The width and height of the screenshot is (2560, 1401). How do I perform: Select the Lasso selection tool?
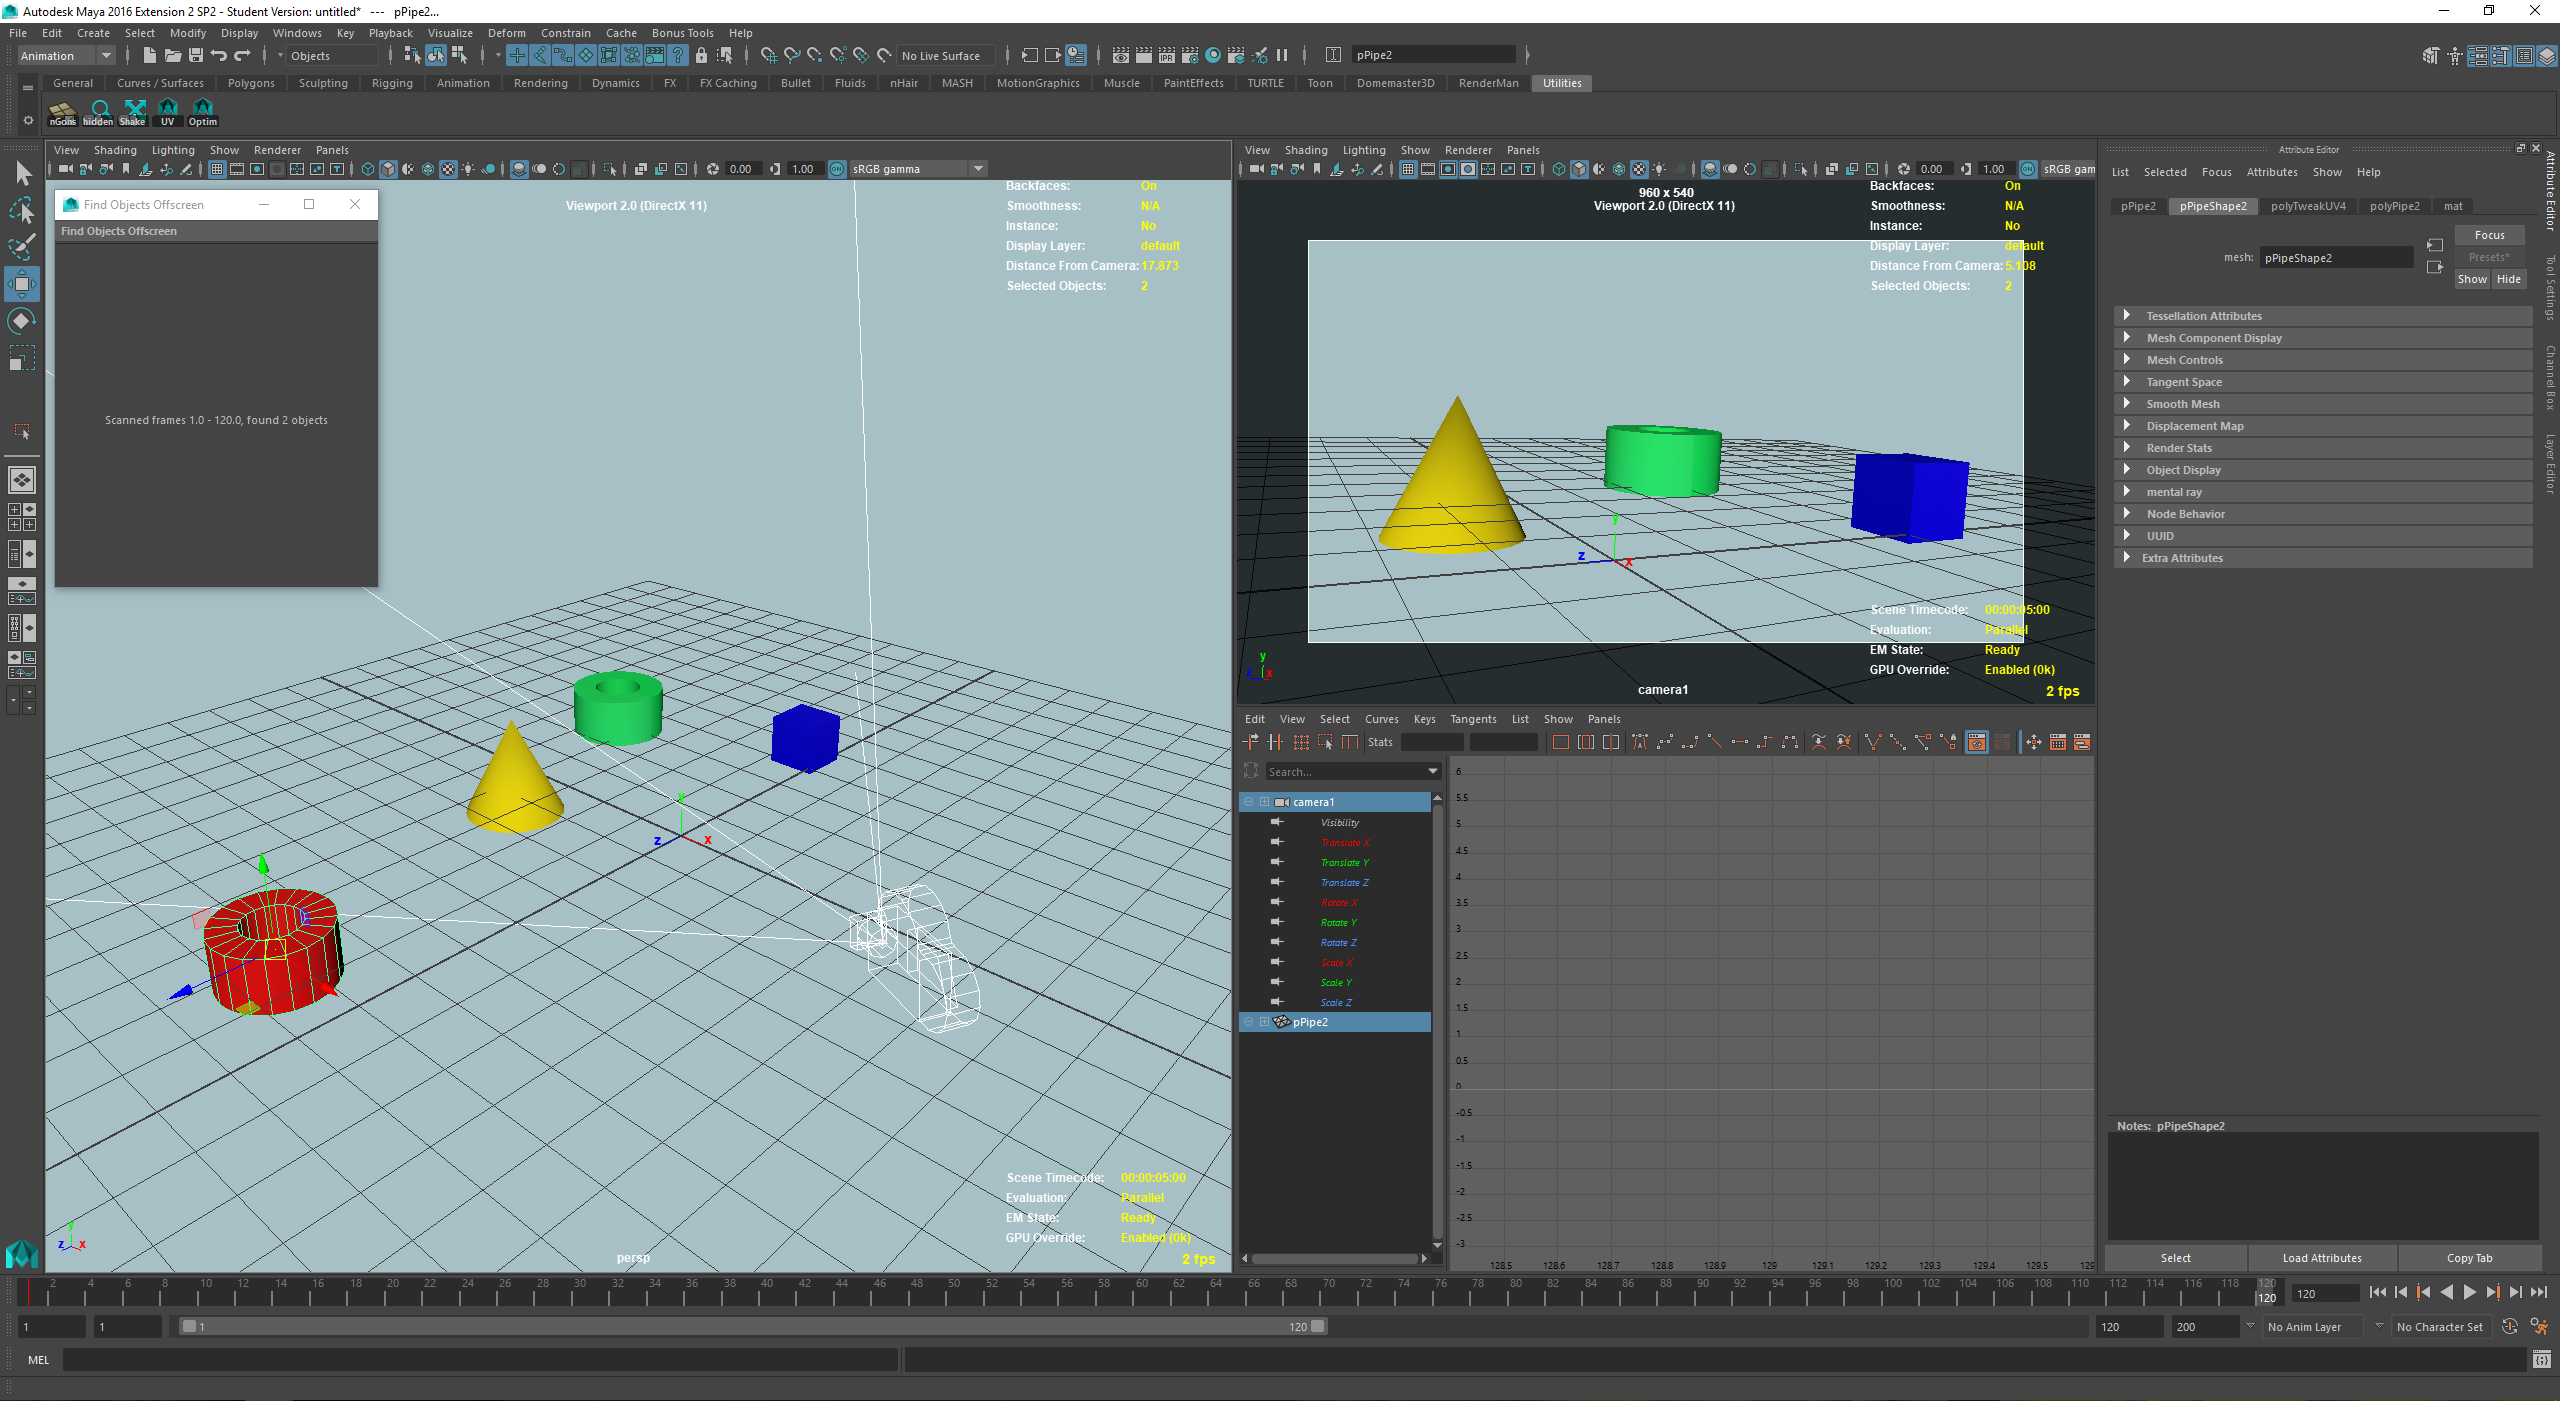coord(21,210)
